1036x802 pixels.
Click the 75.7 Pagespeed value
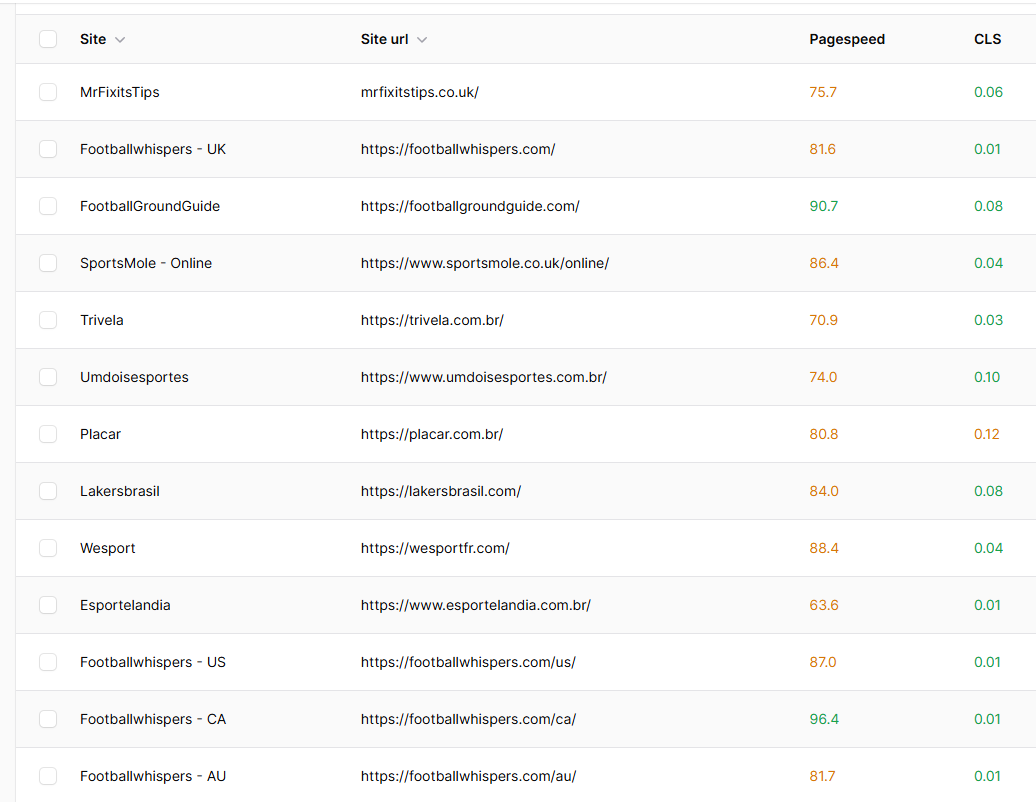[823, 92]
